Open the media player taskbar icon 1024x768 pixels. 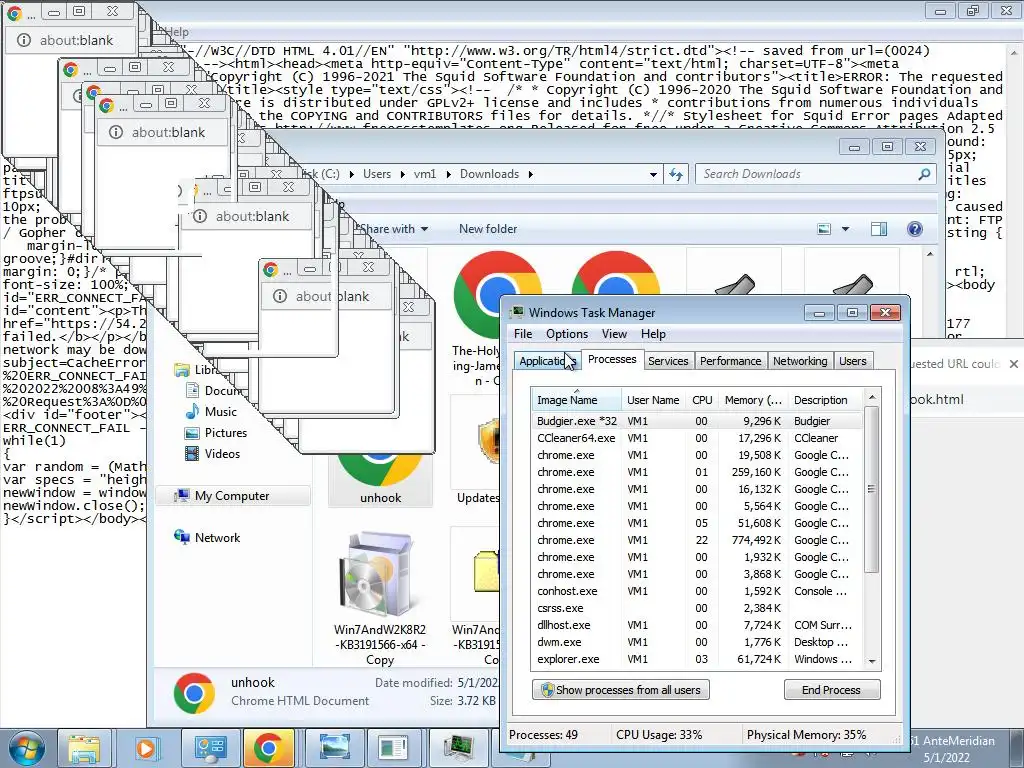point(146,748)
